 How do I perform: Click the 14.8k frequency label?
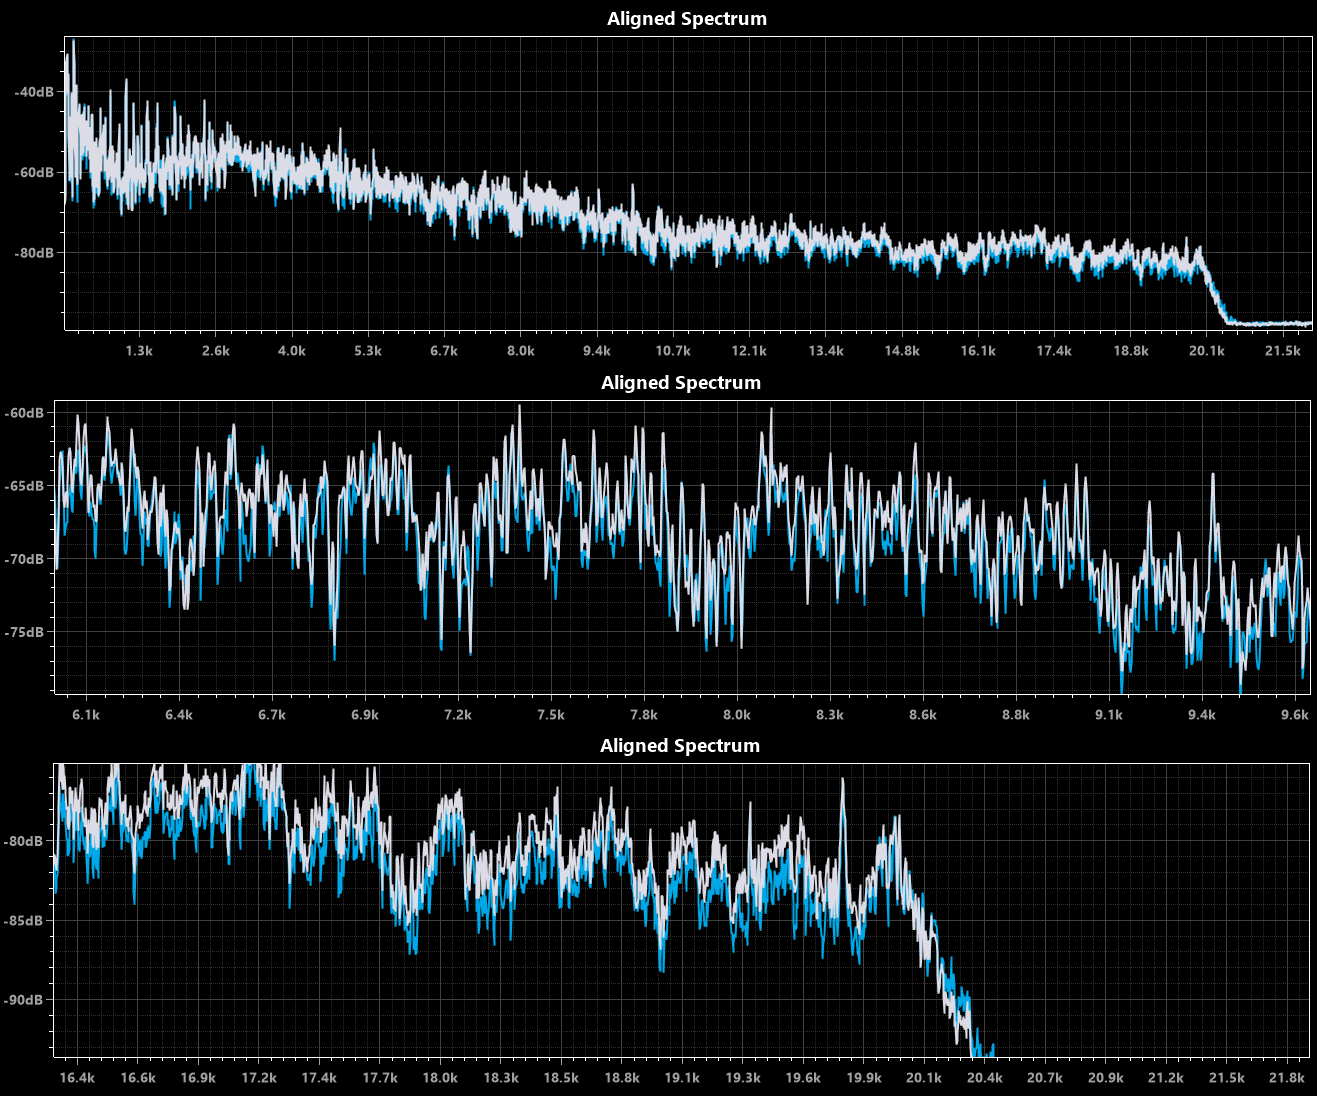pyautogui.click(x=902, y=351)
